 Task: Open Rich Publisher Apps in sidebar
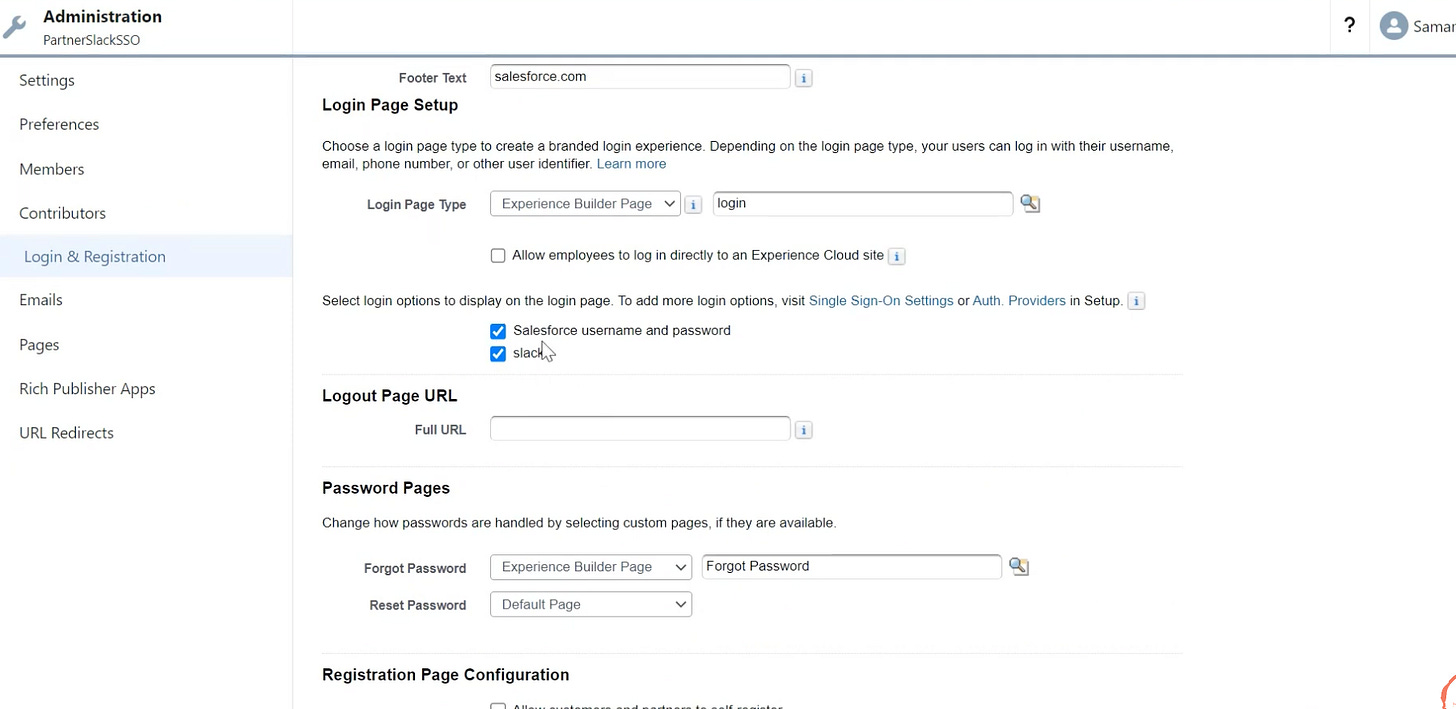[x=87, y=389]
